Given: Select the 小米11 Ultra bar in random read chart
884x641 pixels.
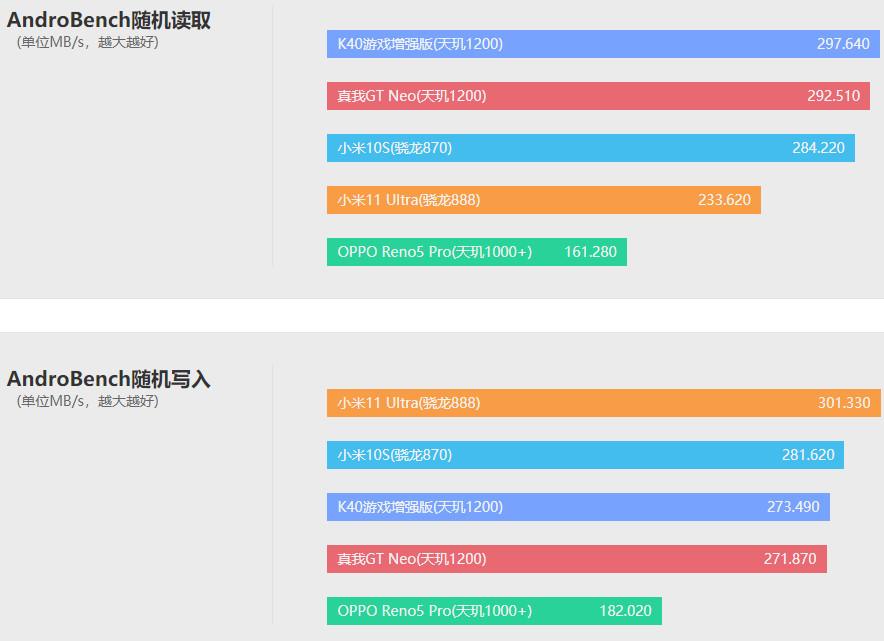Looking at the screenshot, I should tap(543, 200).
